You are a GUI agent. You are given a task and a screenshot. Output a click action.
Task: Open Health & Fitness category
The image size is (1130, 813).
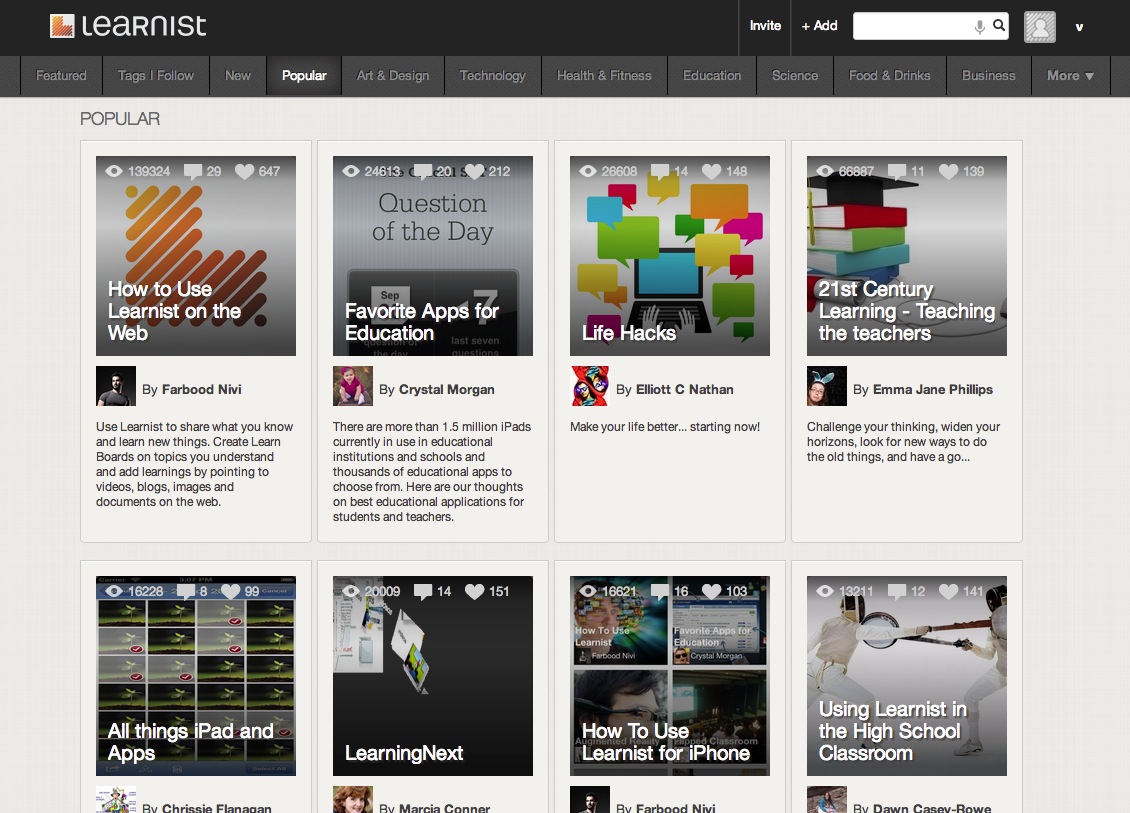click(x=604, y=76)
